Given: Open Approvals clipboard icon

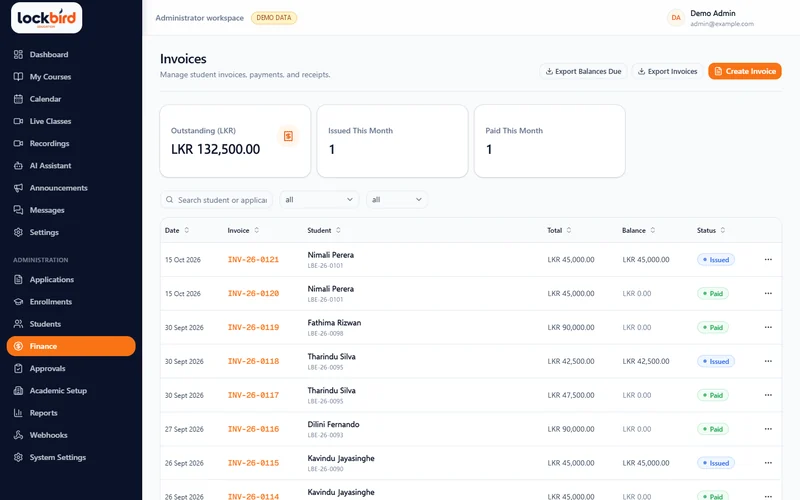Looking at the screenshot, I should coord(18,368).
